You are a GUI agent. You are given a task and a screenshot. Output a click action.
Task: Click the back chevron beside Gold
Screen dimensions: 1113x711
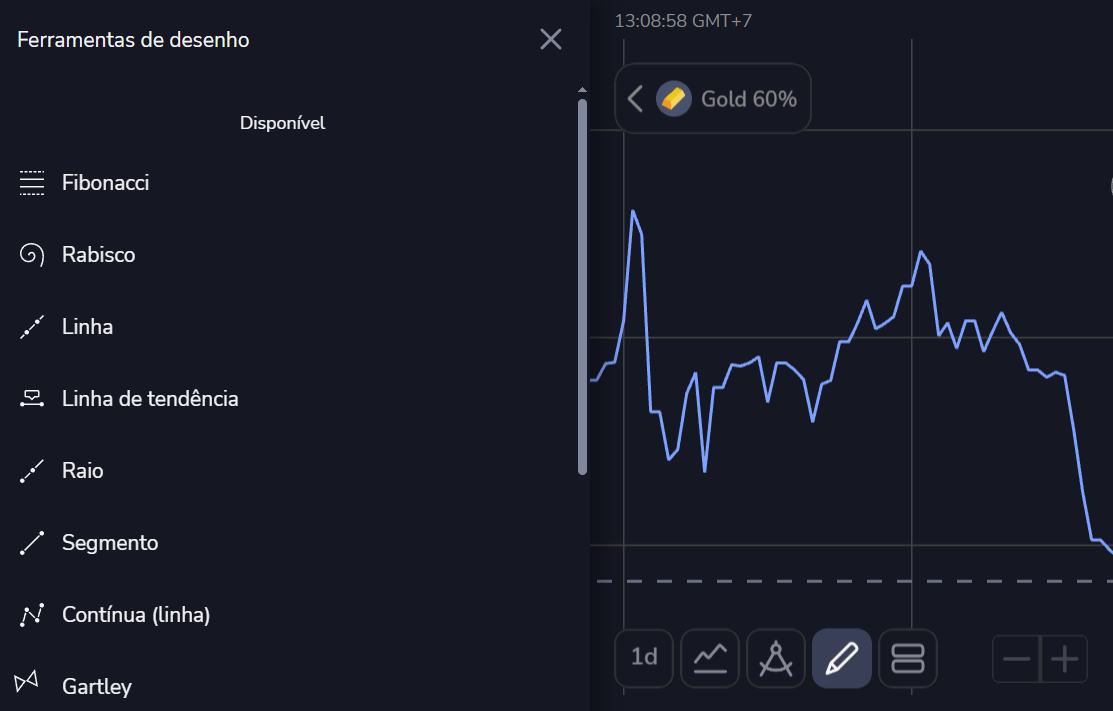(635, 98)
